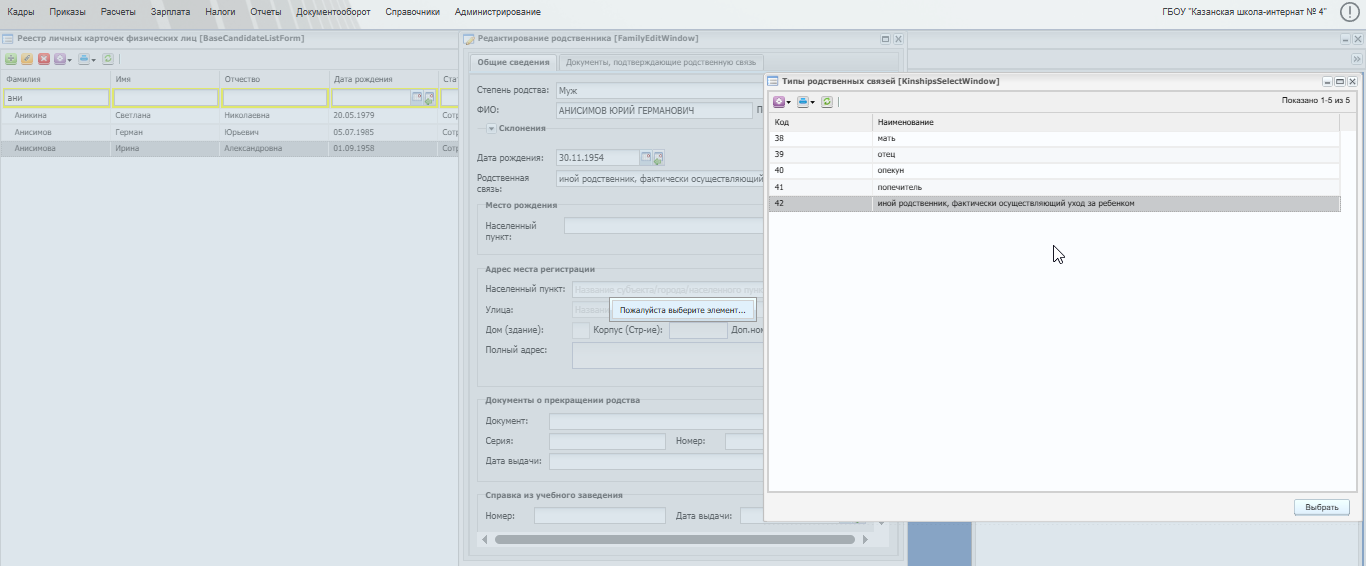Sort registry by Дата рождения column header

click(384, 79)
